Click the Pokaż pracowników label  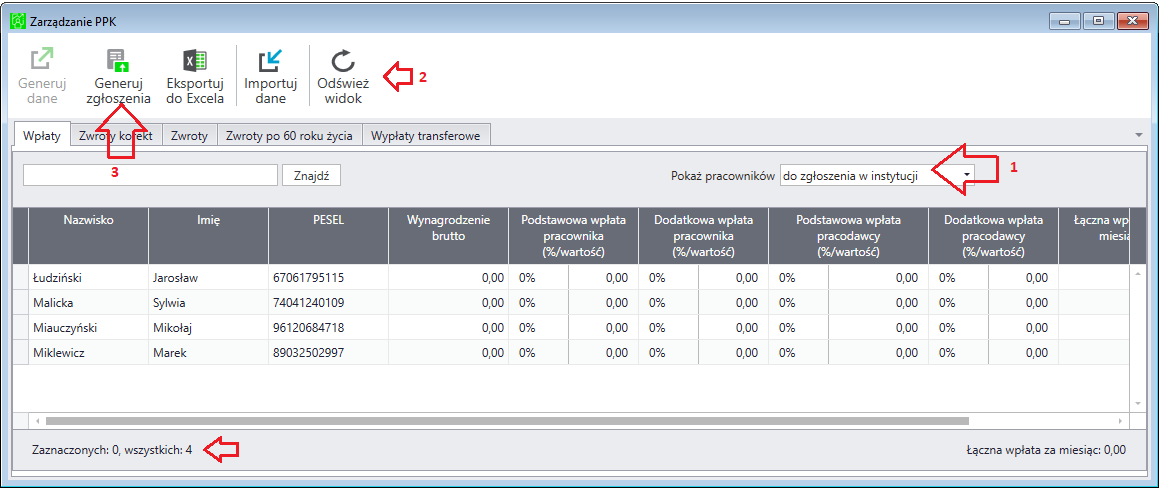click(723, 176)
